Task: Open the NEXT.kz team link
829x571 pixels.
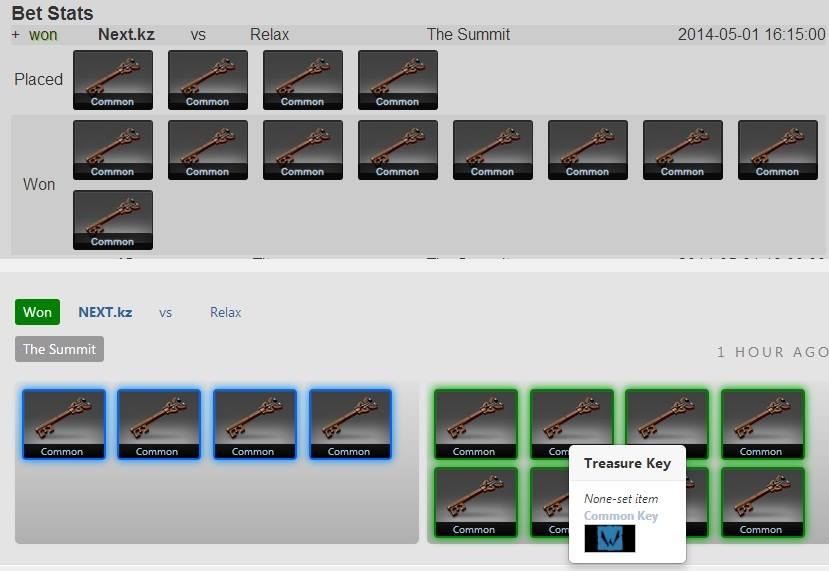Action: [x=105, y=312]
